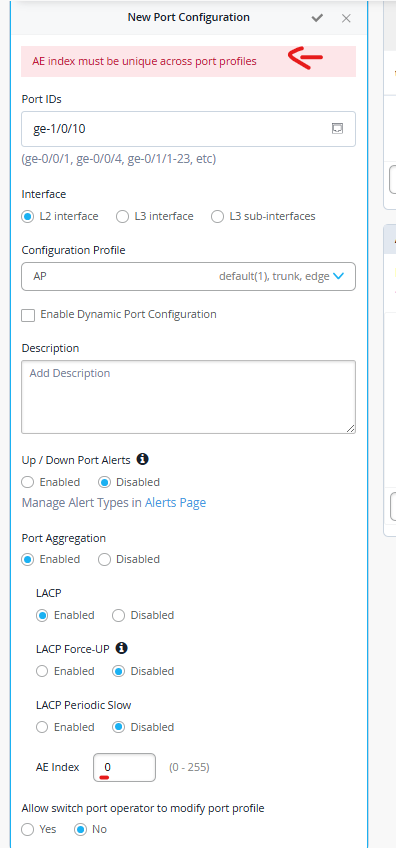The height and width of the screenshot is (848, 396).
Task: Open the Alerts Page link
Action: pyautogui.click(x=175, y=503)
